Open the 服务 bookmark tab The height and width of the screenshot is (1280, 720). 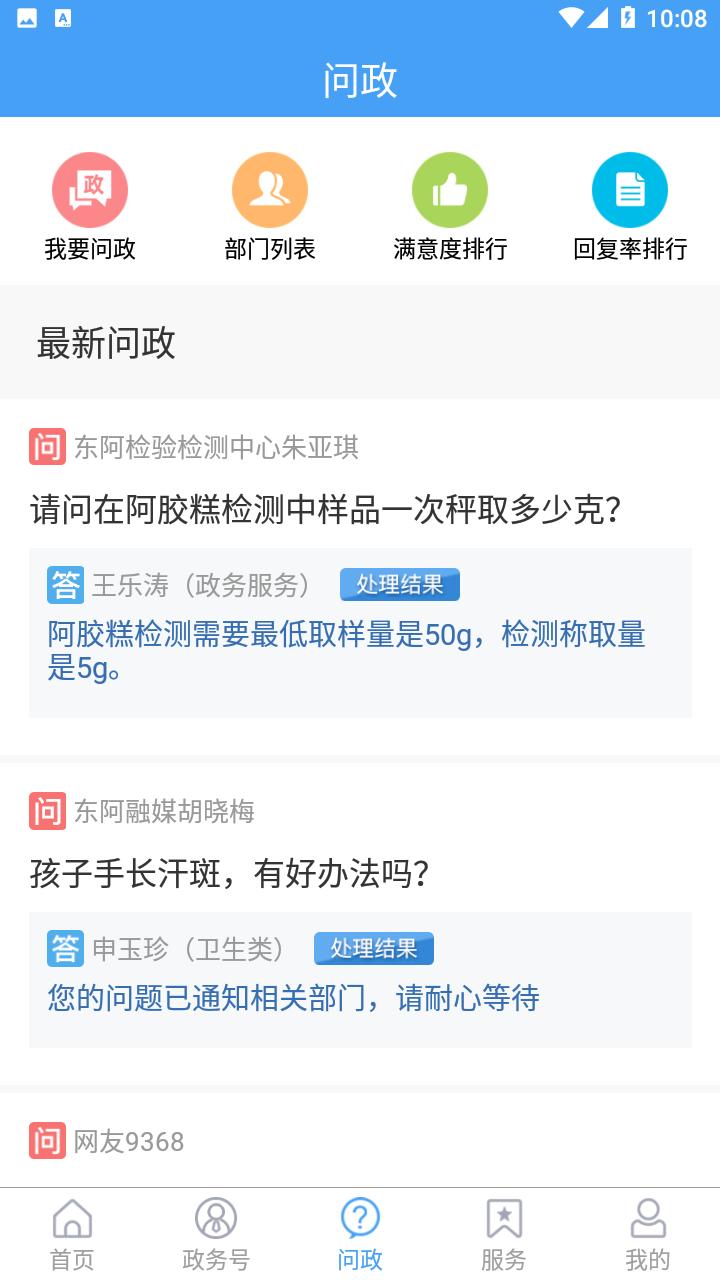click(503, 1235)
